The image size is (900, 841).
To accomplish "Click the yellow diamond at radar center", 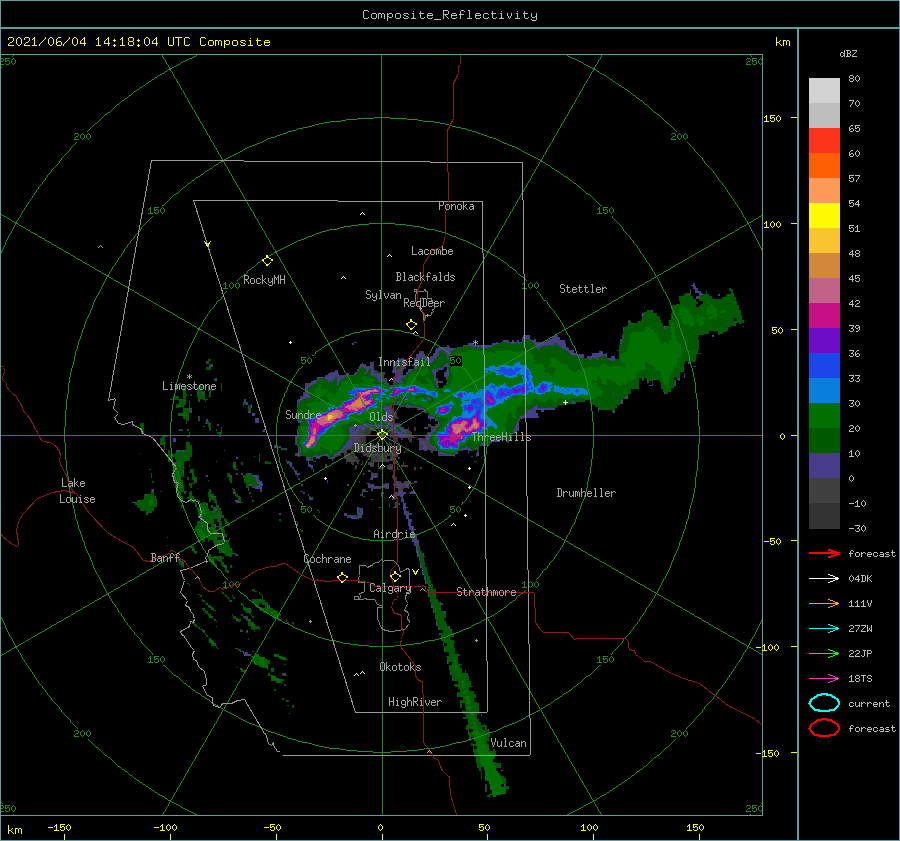I will [382, 435].
